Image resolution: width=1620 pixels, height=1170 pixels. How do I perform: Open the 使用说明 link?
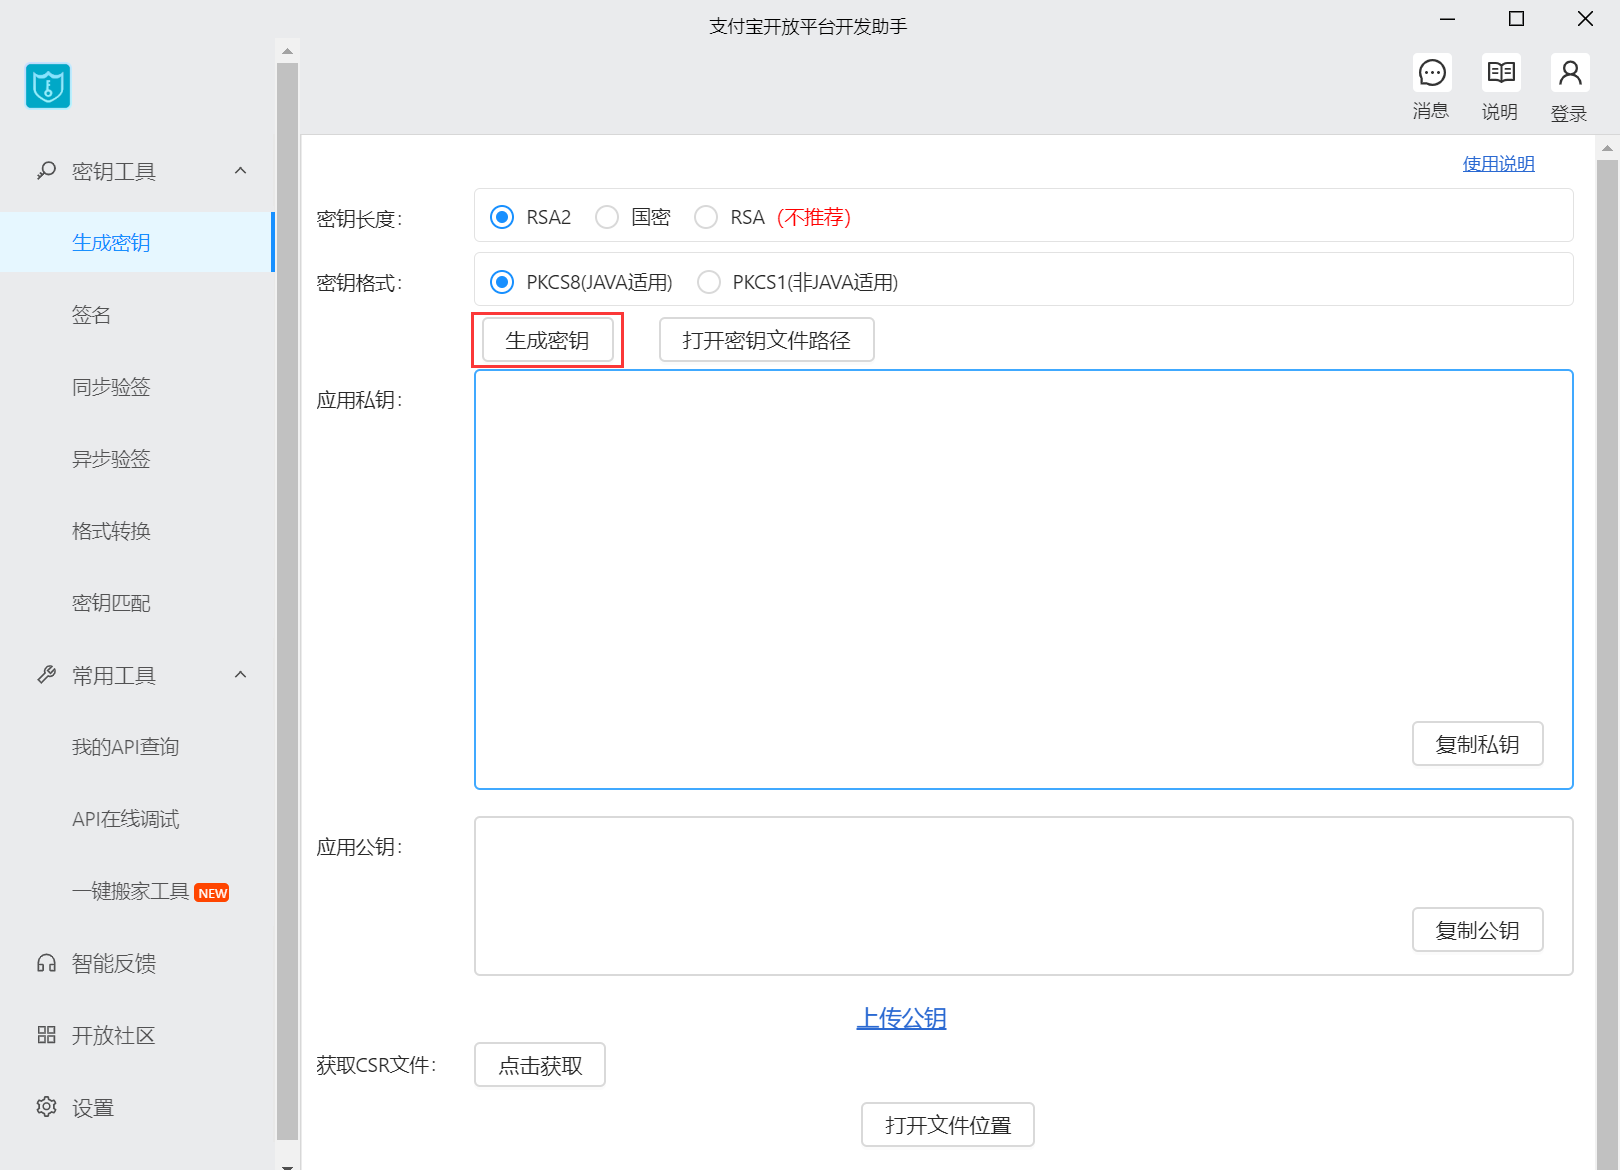tap(1498, 163)
